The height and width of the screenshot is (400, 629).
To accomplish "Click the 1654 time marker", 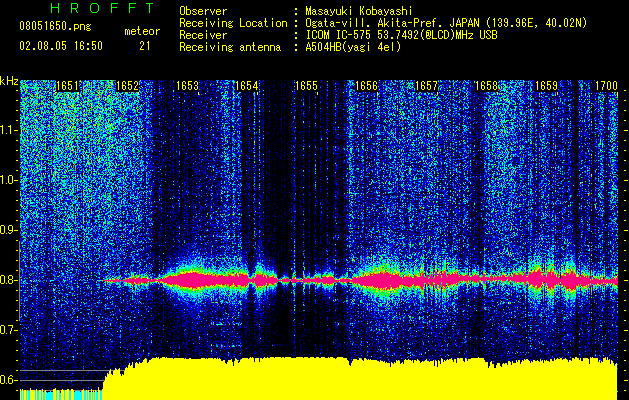I will 247,86.
